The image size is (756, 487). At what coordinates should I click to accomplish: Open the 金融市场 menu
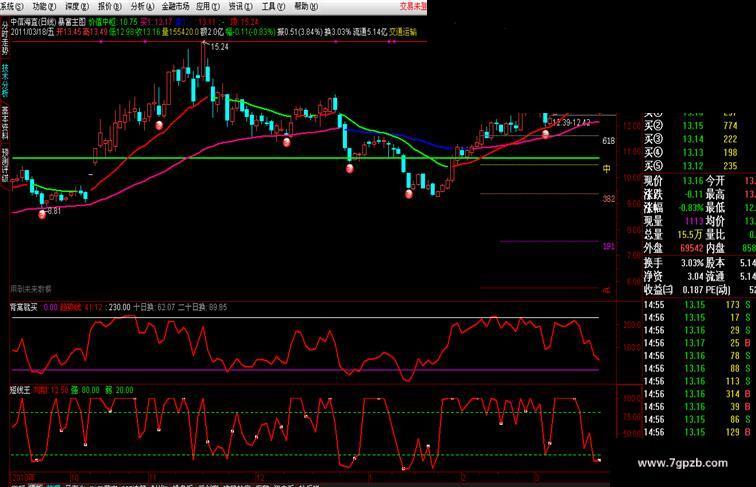point(175,6)
